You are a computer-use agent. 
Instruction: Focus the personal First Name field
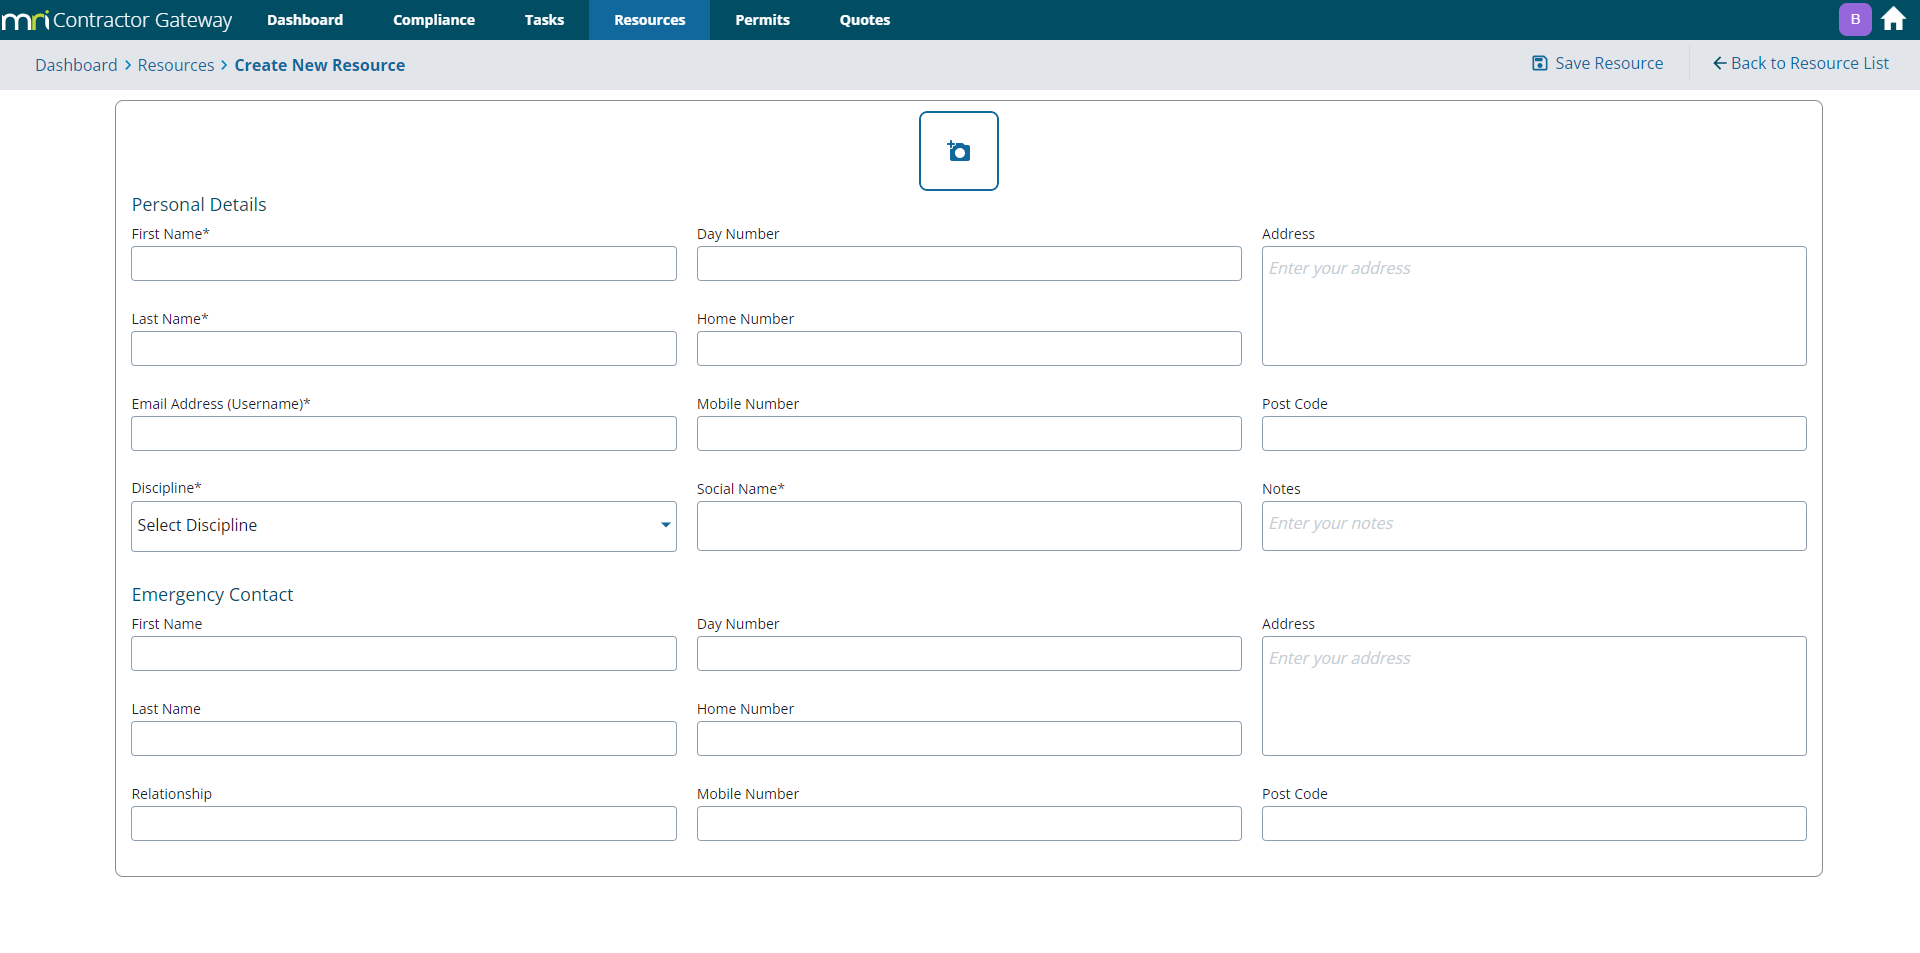(x=403, y=264)
